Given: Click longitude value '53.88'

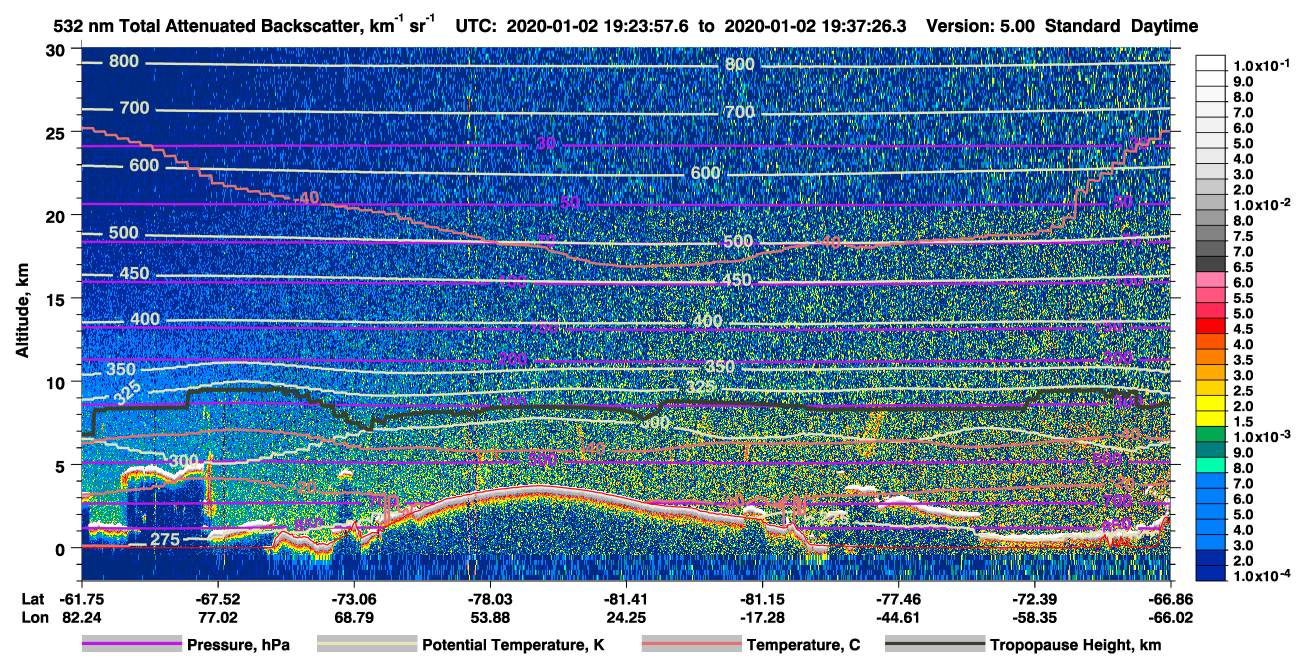Looking at the screenshot, I should (x=489, y=617).
